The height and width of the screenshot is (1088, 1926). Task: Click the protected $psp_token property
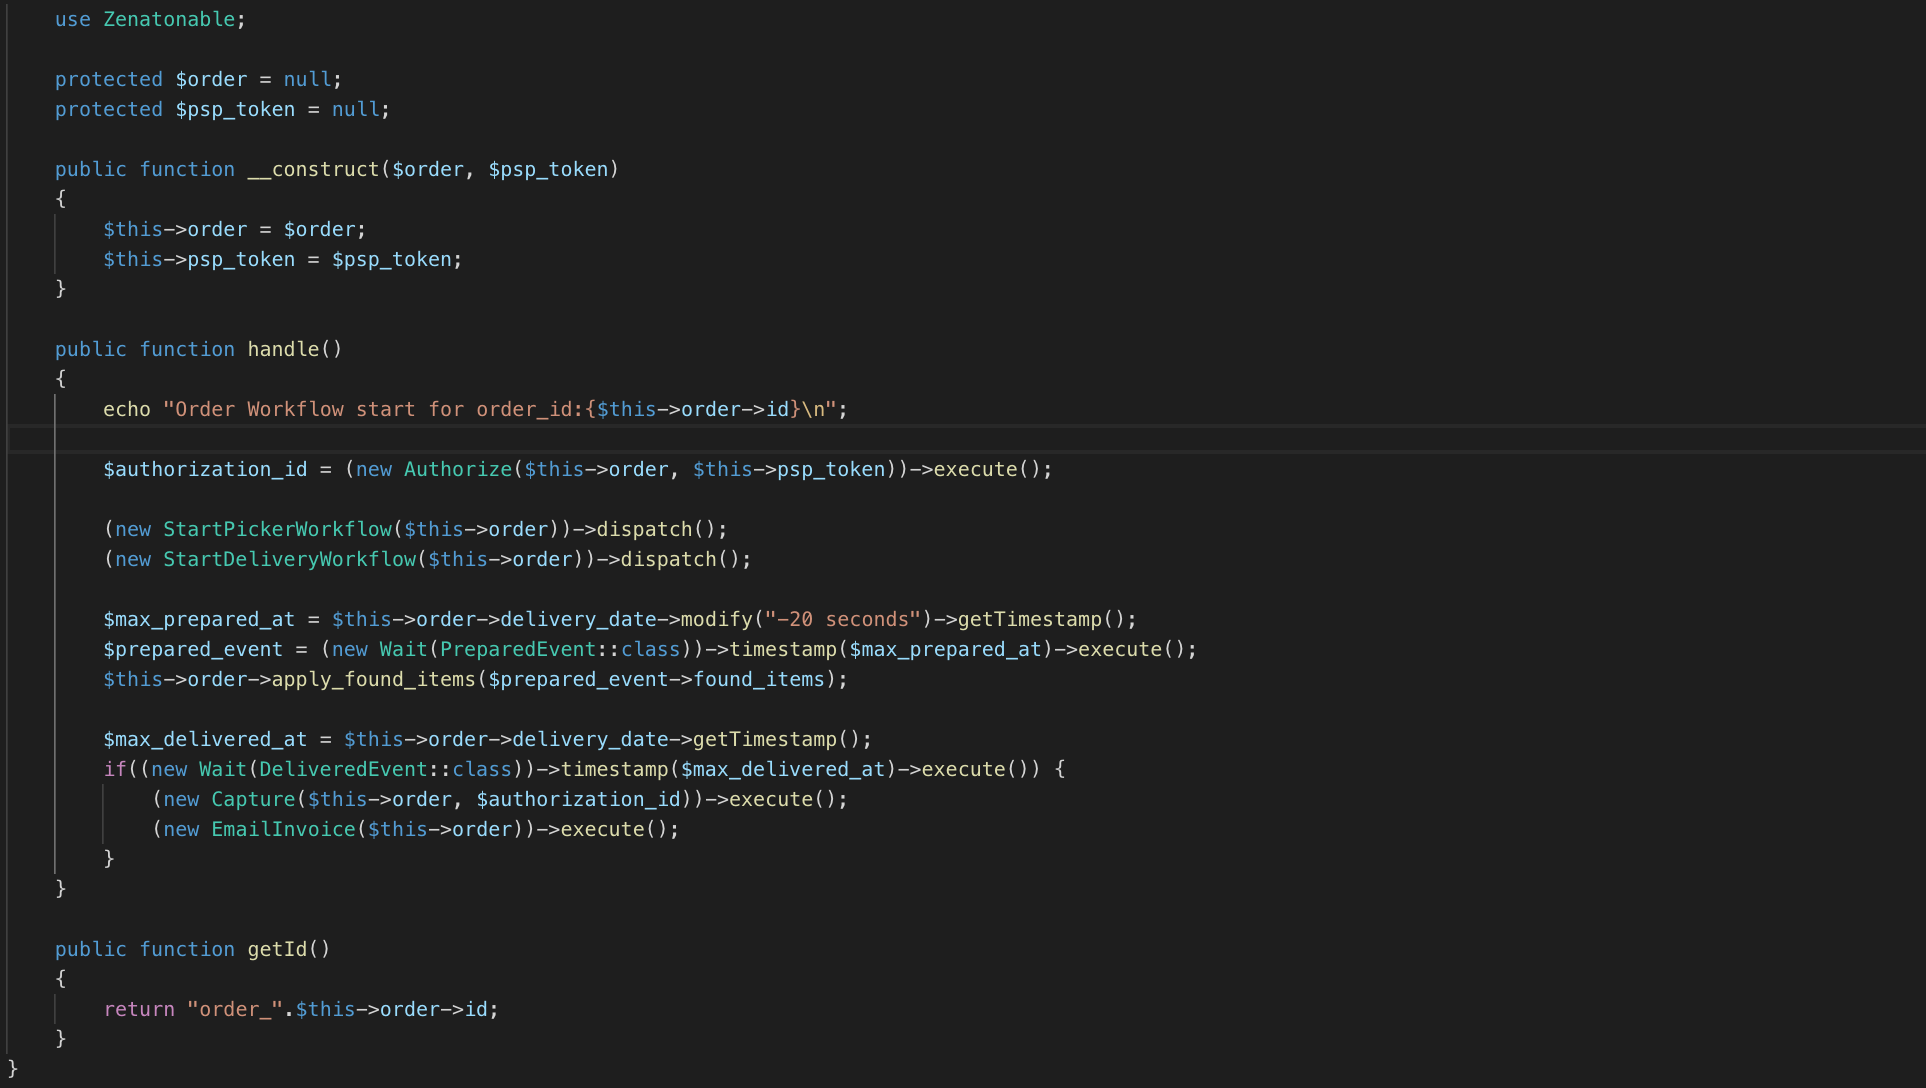(x=235, y=109)
